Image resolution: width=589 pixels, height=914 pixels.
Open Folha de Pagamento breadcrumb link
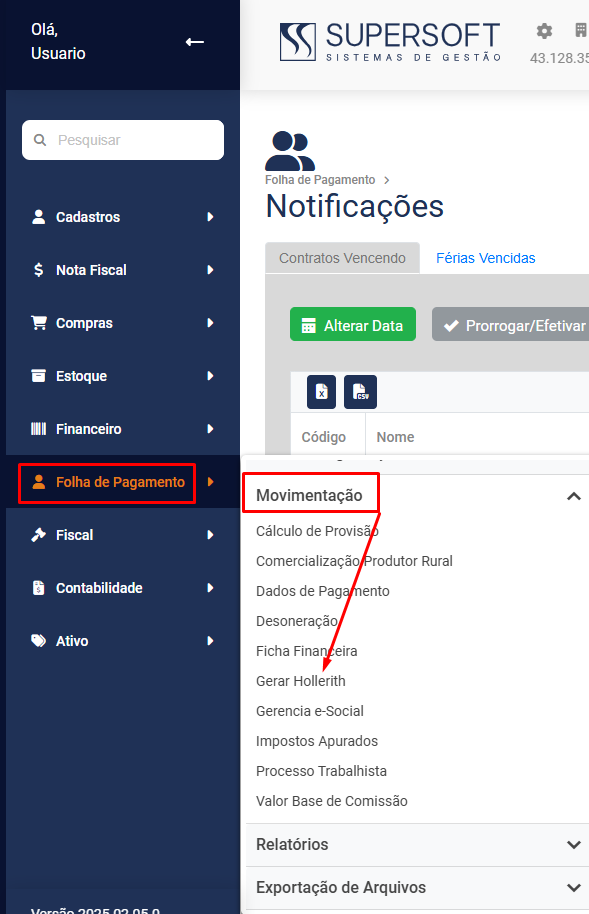[320, 180]
